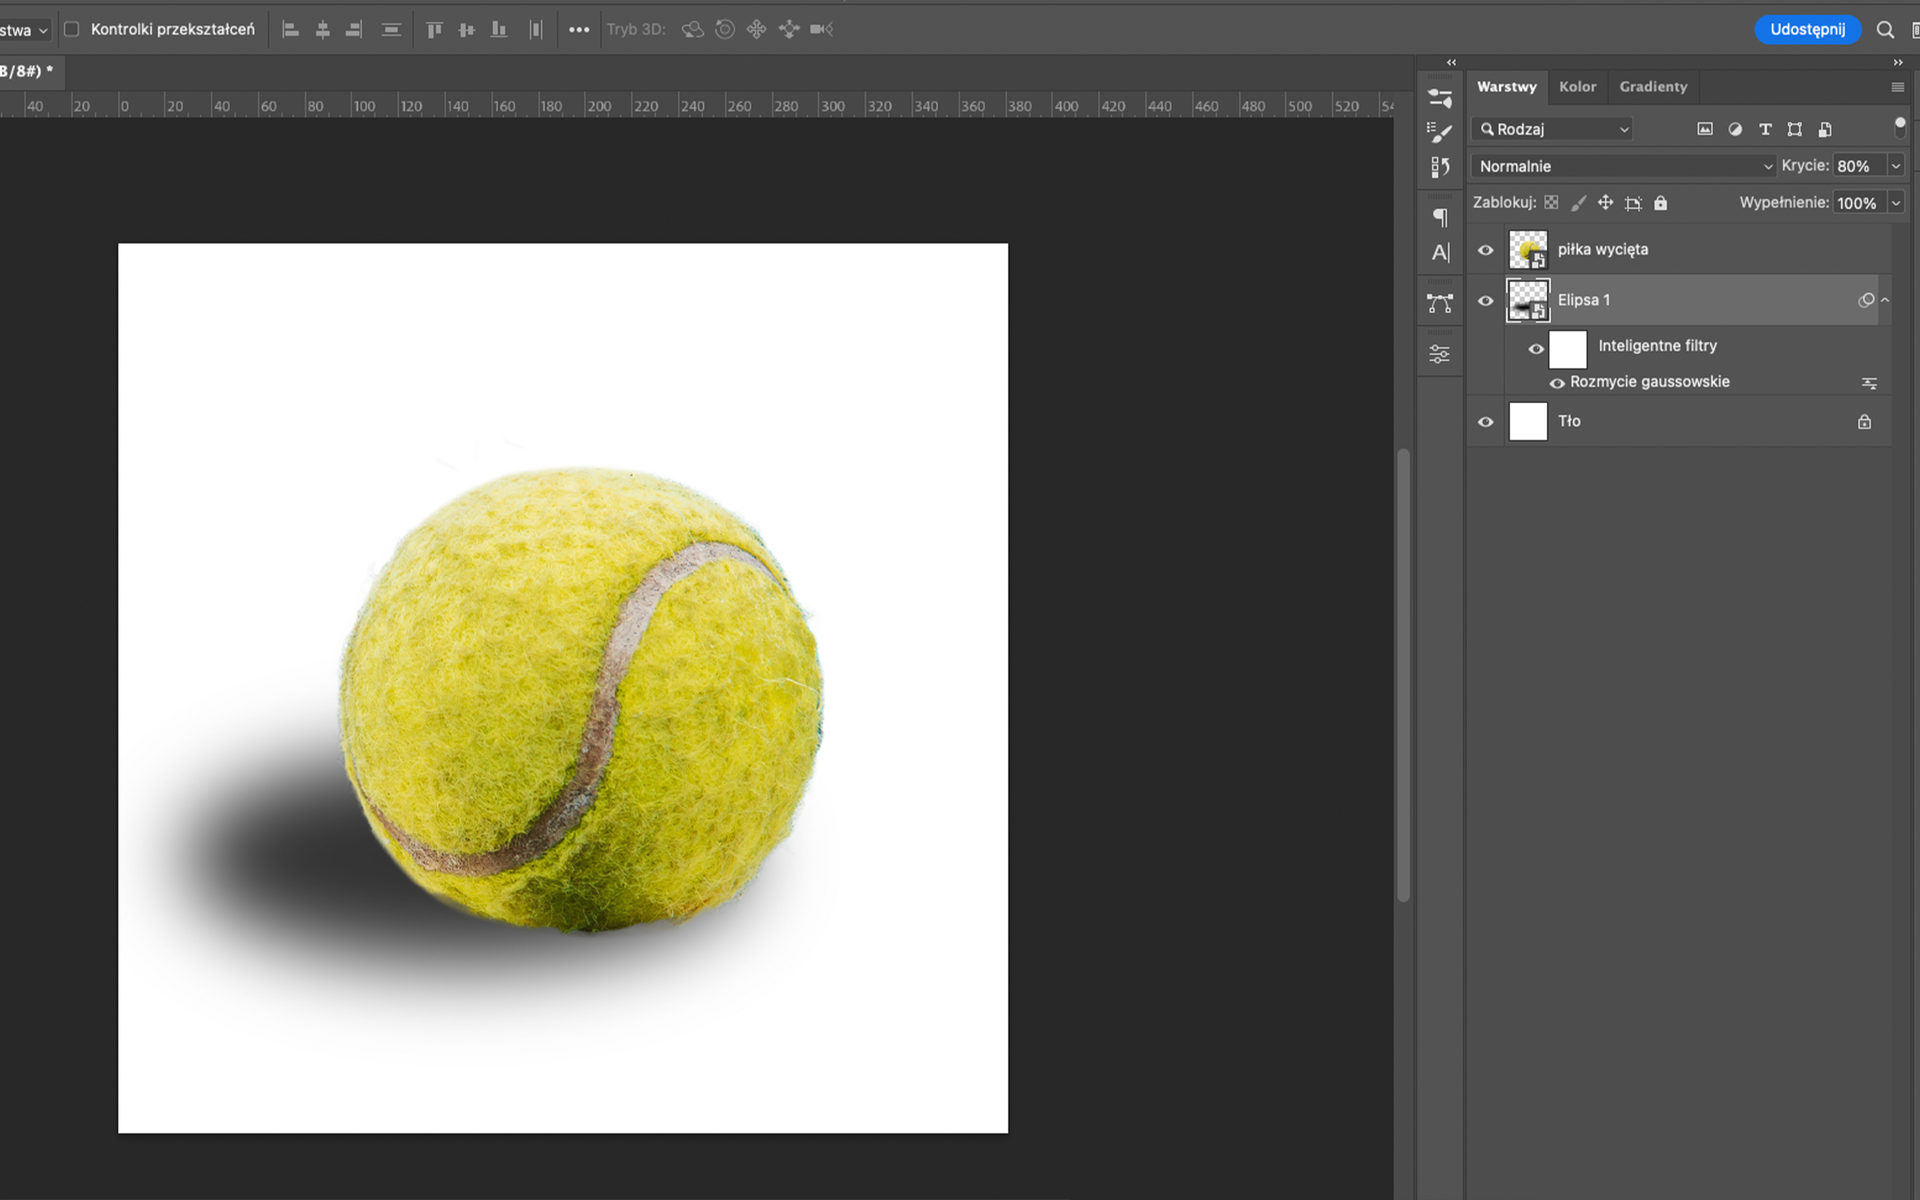The height and width of the screenshot is (1200, 1920).
Task: Toggle prevent artboard auto-nesting lock
Action: click(1633, 203)
